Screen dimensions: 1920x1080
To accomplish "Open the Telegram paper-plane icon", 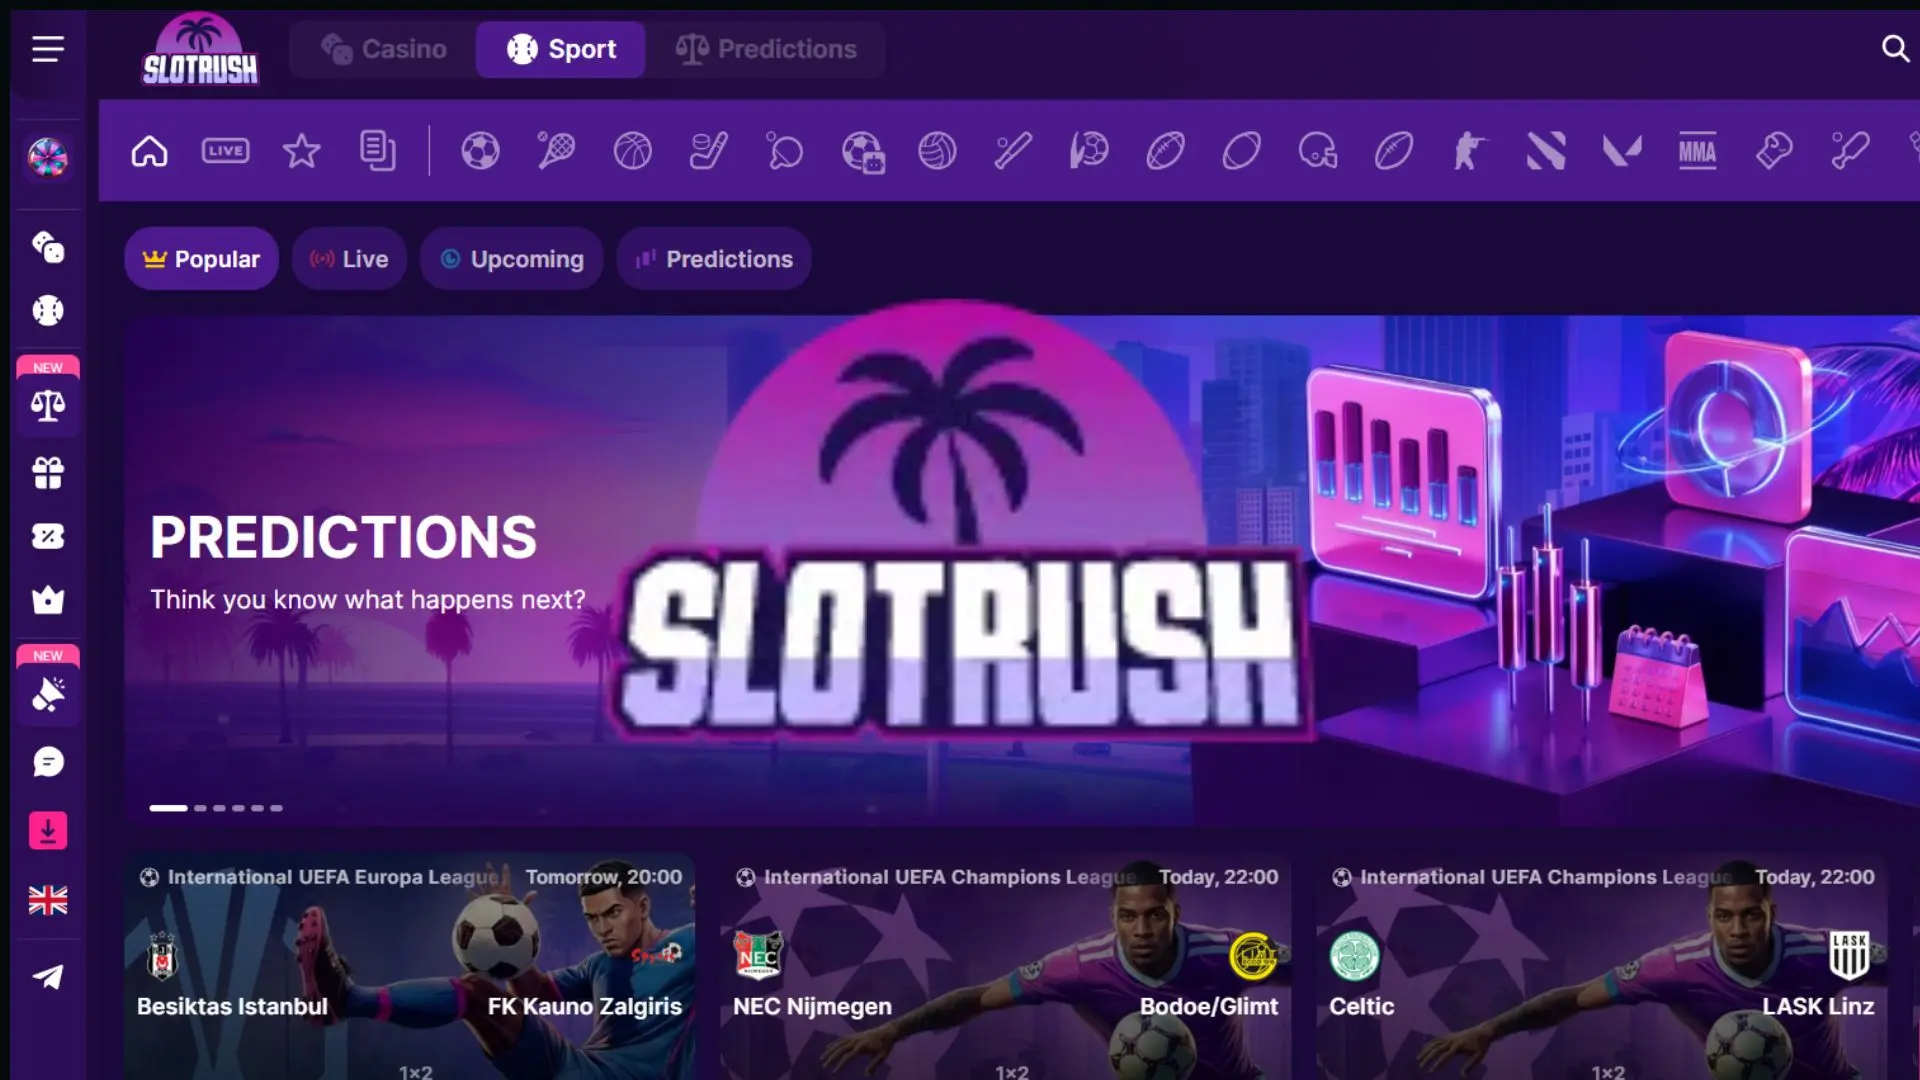I will (x=47, y=977).
